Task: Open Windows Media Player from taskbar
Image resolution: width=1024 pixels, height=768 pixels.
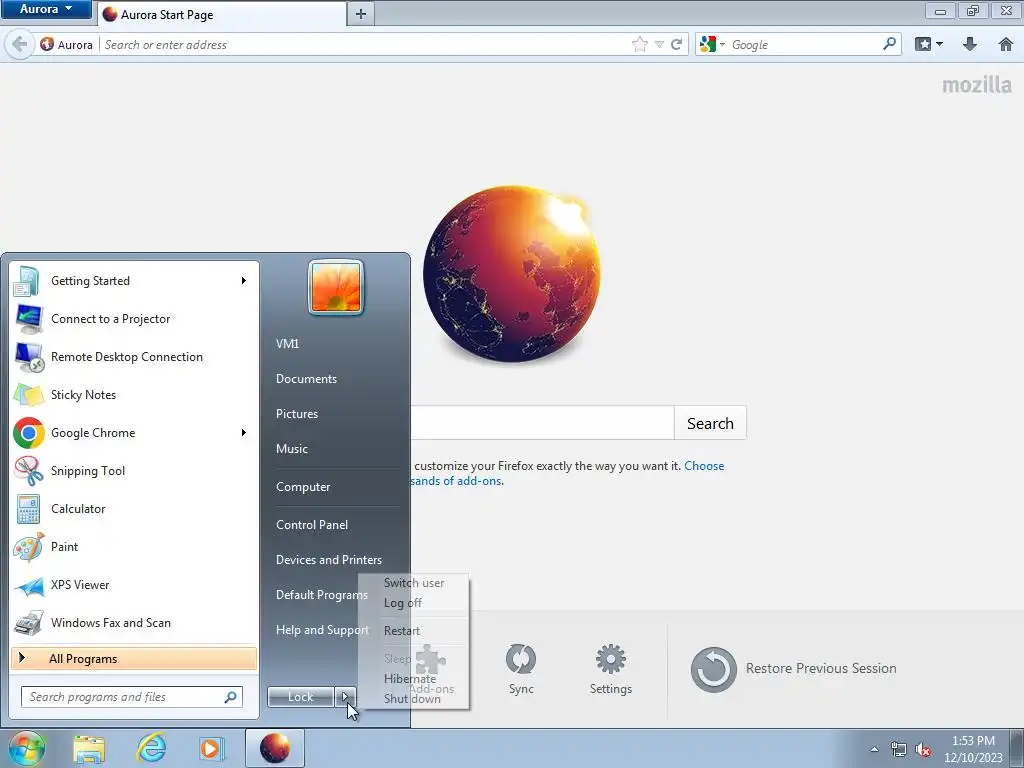Action: coord(212,748)
